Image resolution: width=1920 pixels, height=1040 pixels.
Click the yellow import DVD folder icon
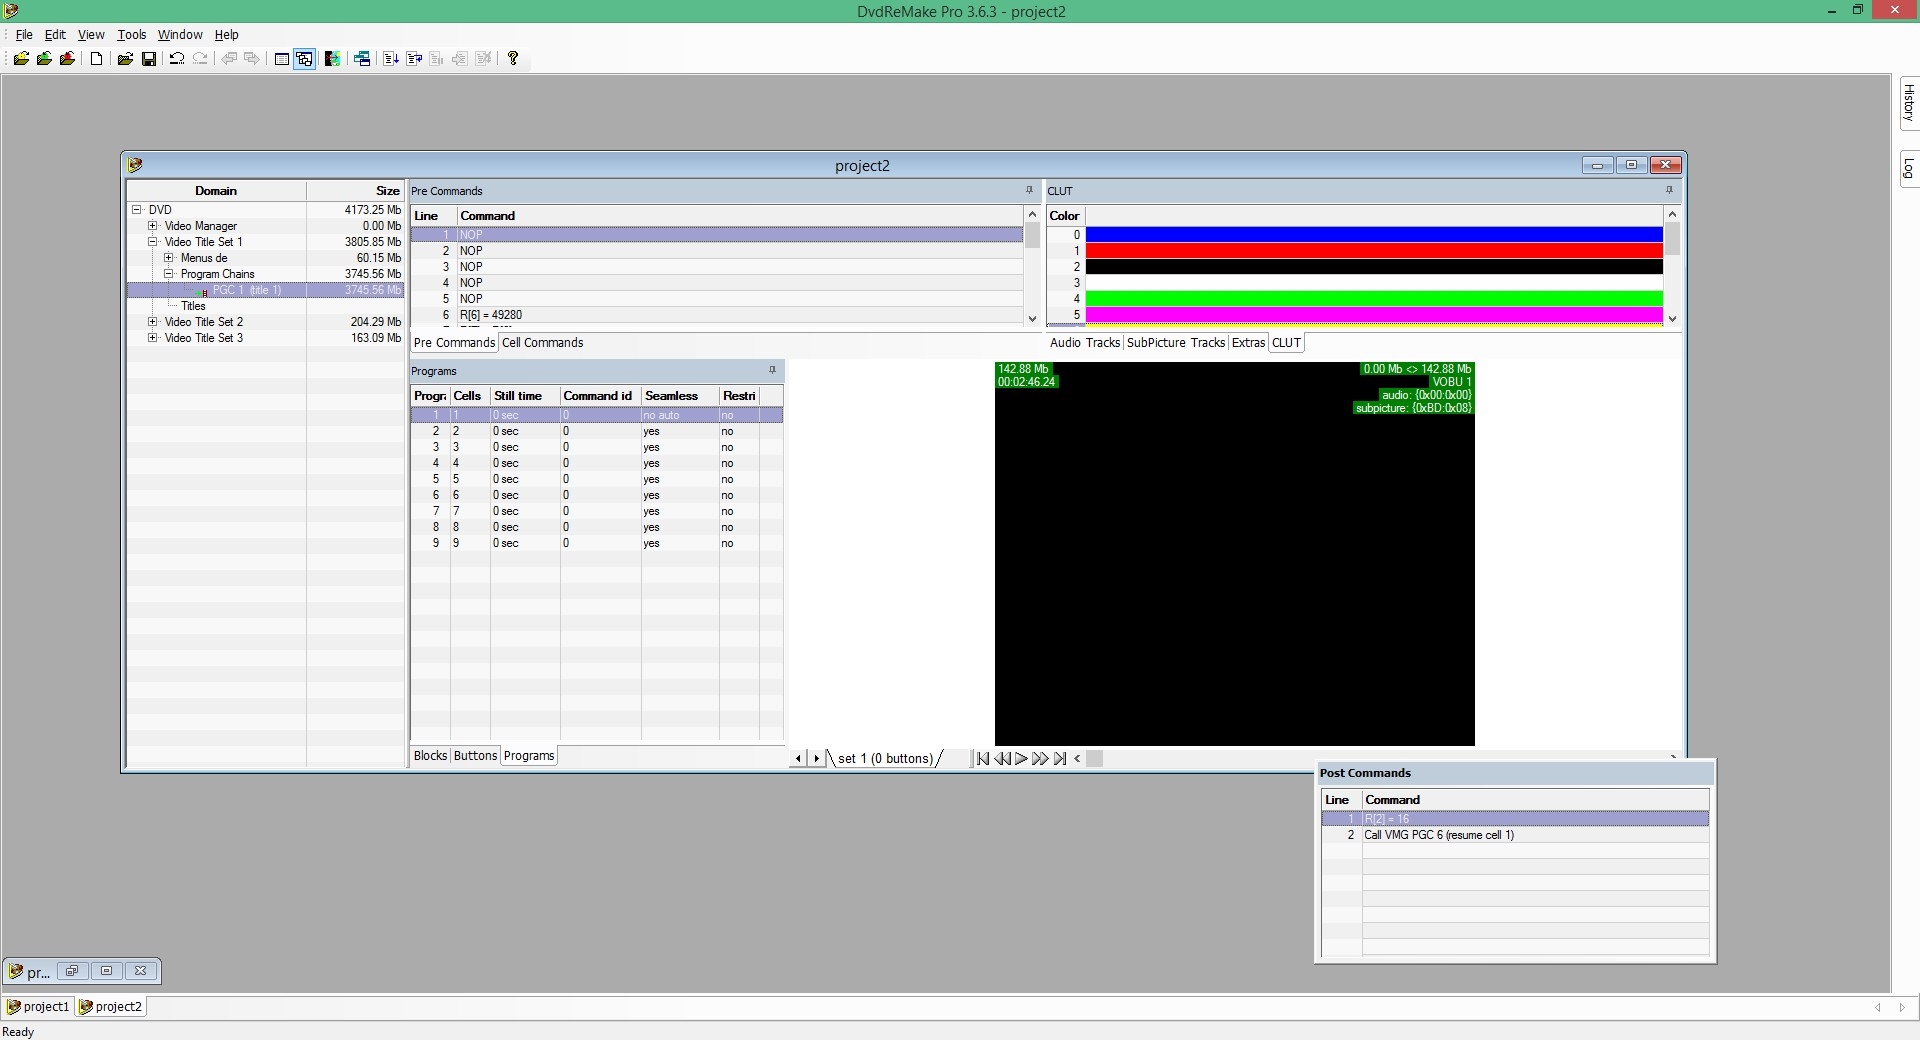point(21,59)
